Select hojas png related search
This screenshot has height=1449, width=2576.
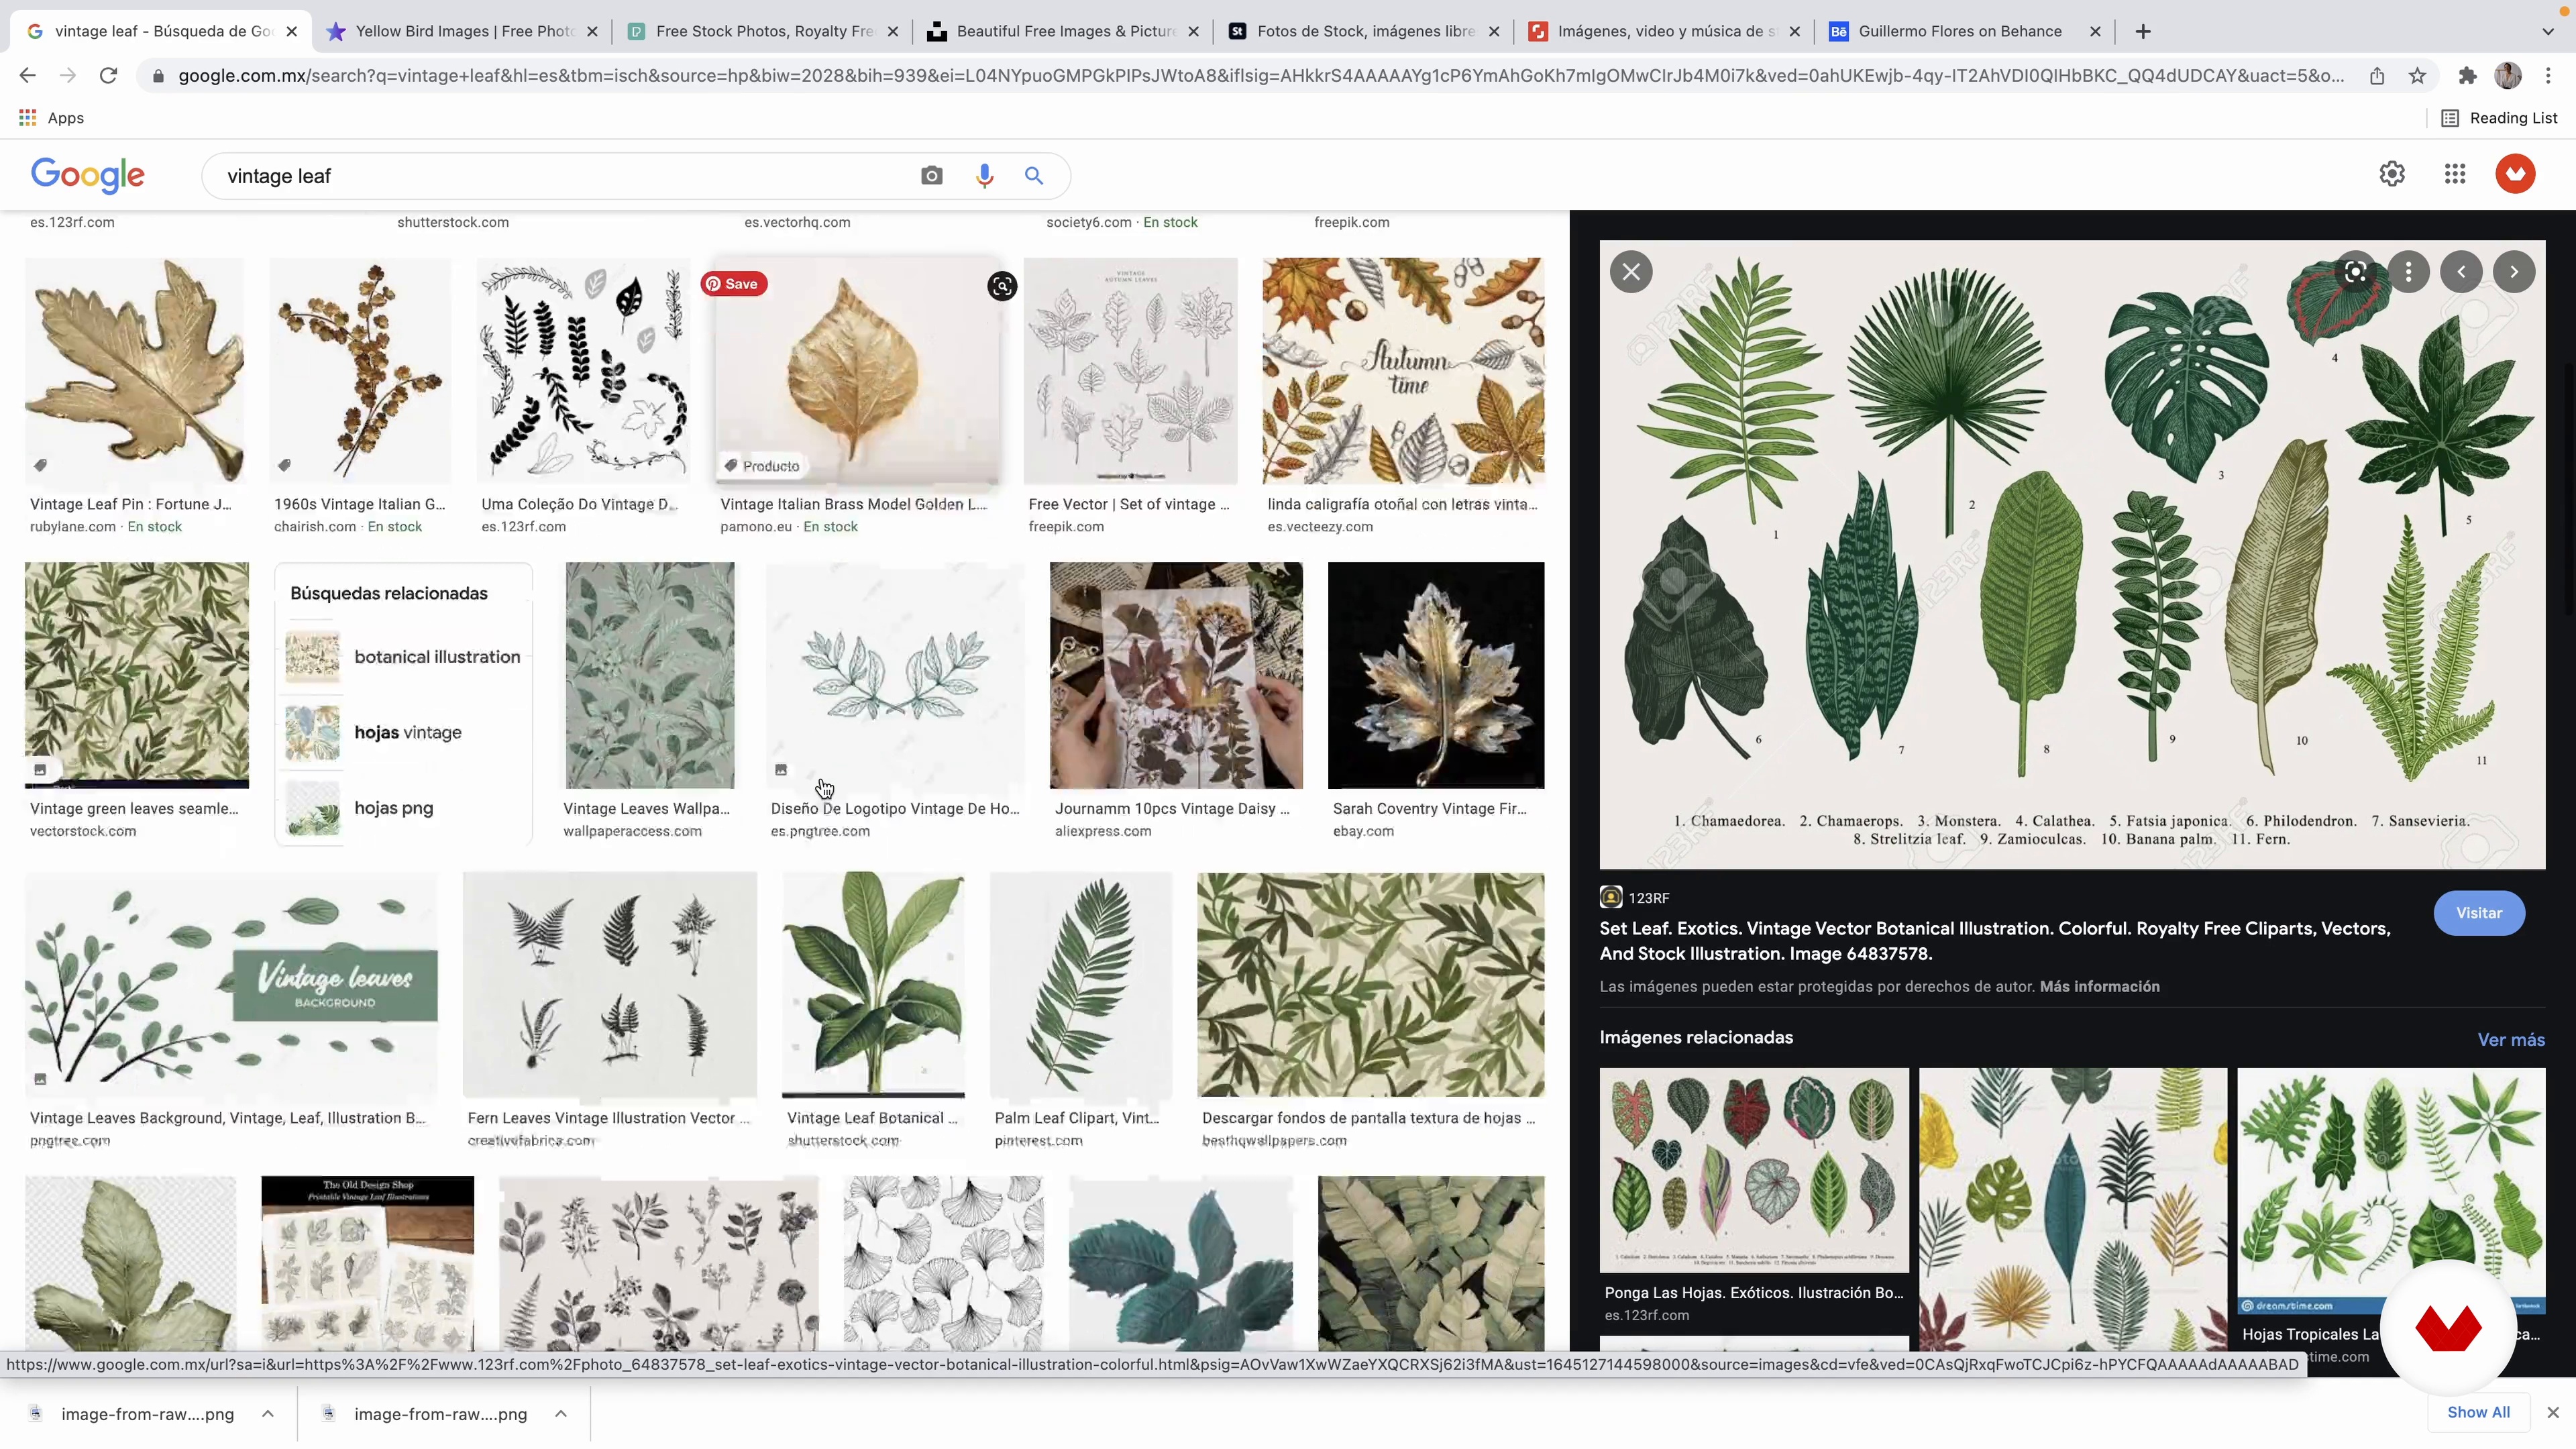pos(403,809)
